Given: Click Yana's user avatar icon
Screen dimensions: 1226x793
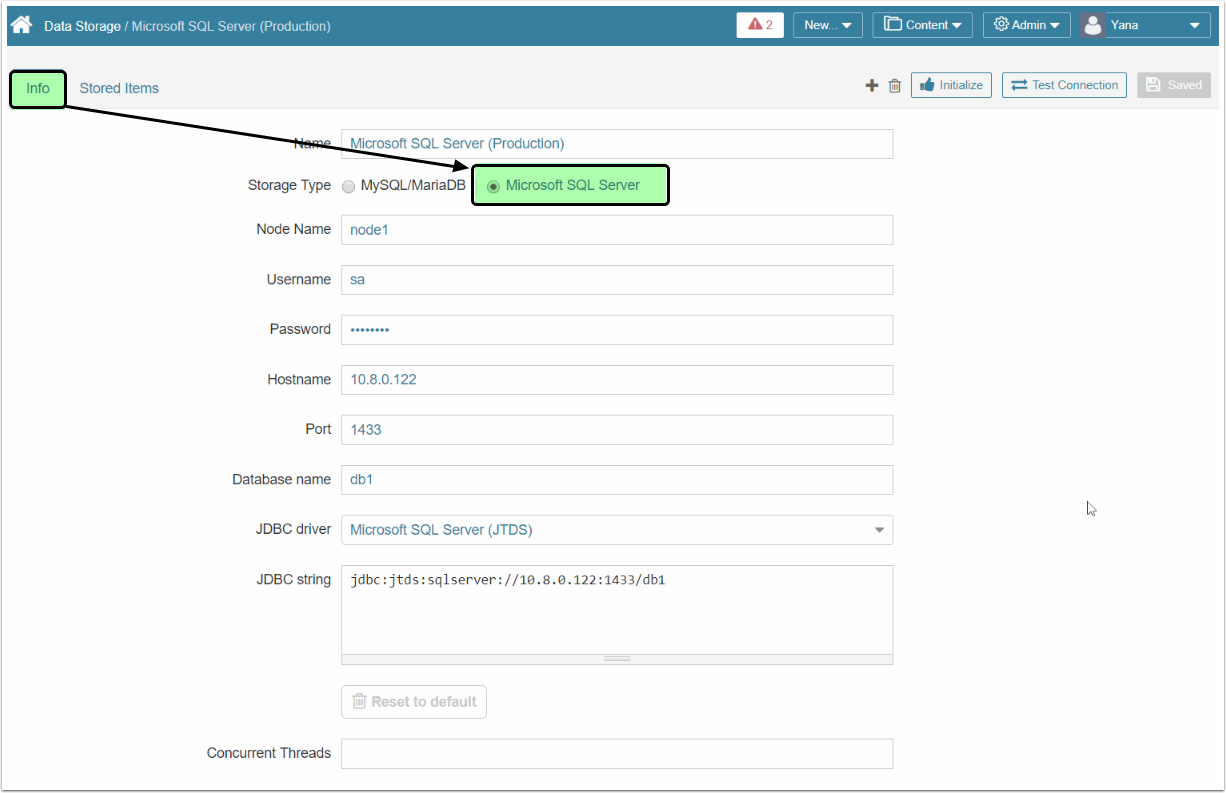Looking at the screenshot, I should pyautogui.click(x=1093, y=25).
